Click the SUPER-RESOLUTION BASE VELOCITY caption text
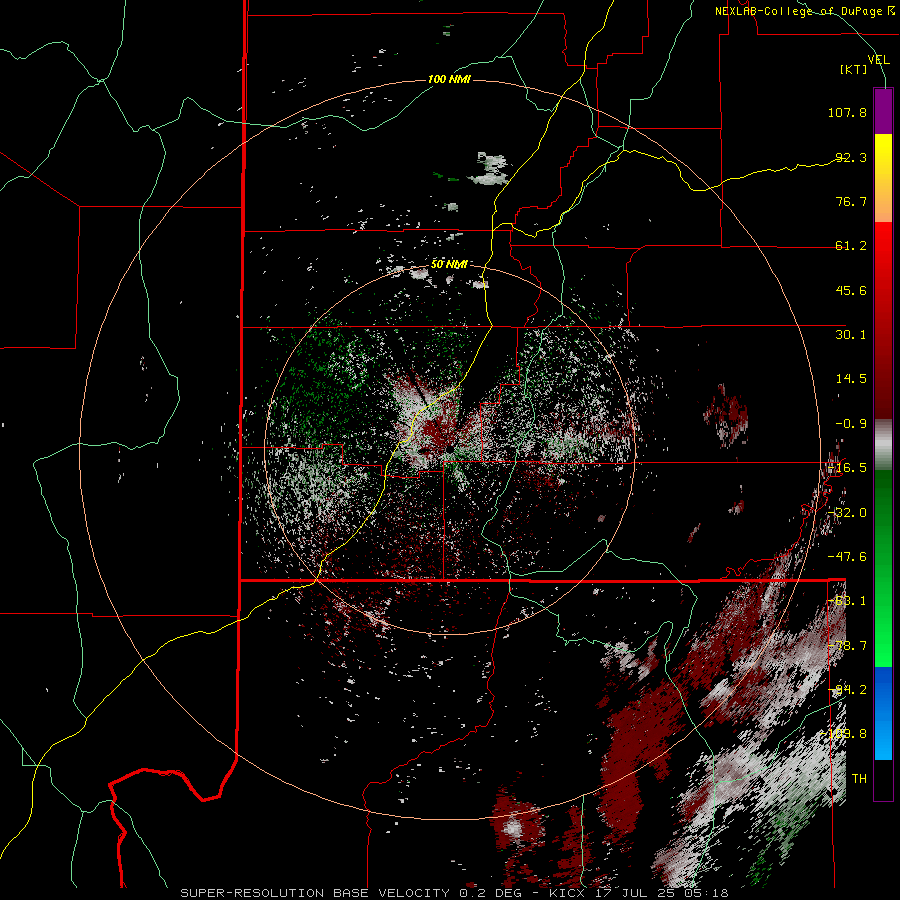Image resolution: width=900 pixels, height=900 pixels. pyautogui.click(x=315, y=893)
